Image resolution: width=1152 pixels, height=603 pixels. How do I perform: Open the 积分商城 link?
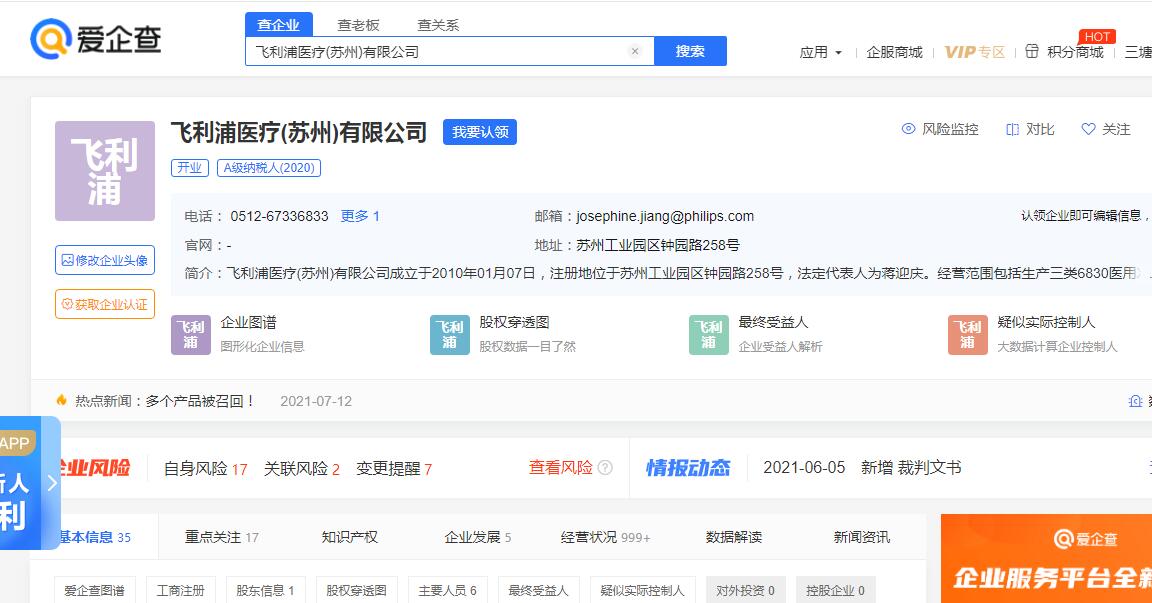[1076, 52]
